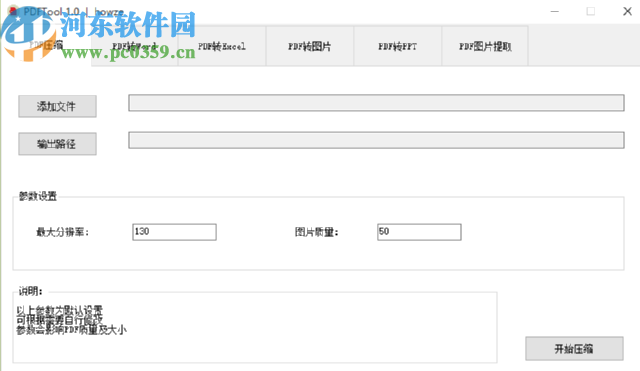Screen dimensions: 640x371
Task: Click the 添加文件 button
Action: [x=57, y=107]
